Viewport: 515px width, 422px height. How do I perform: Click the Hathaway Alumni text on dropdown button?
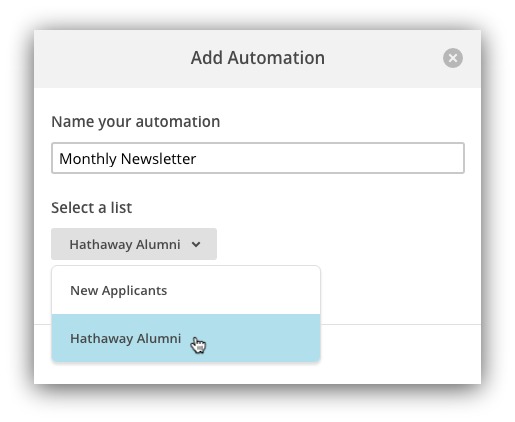pos(125,244)
